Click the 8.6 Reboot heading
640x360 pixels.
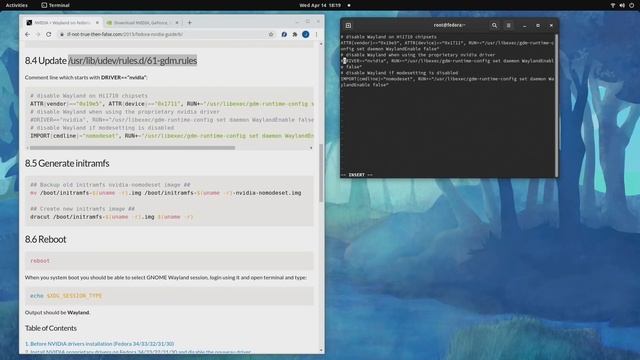[x=45, y=239]
